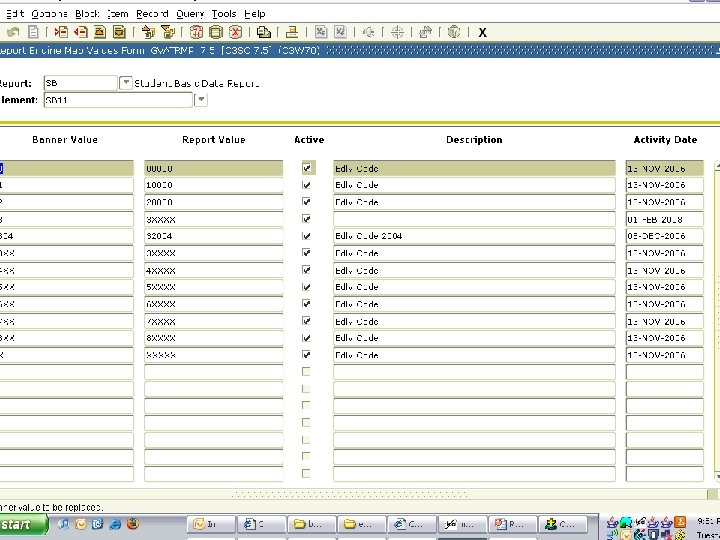Screen dimensions: 720x540
Task: Click the Execute Query toolbar icon
Action: click(216, 32)
